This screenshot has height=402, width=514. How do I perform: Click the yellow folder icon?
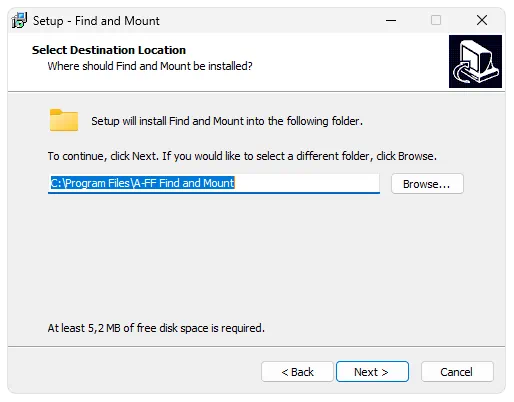[64, 120]
